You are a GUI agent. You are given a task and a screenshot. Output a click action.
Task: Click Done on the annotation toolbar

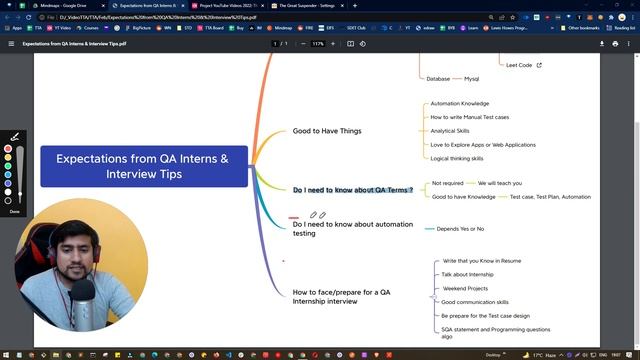click(14, 211)
